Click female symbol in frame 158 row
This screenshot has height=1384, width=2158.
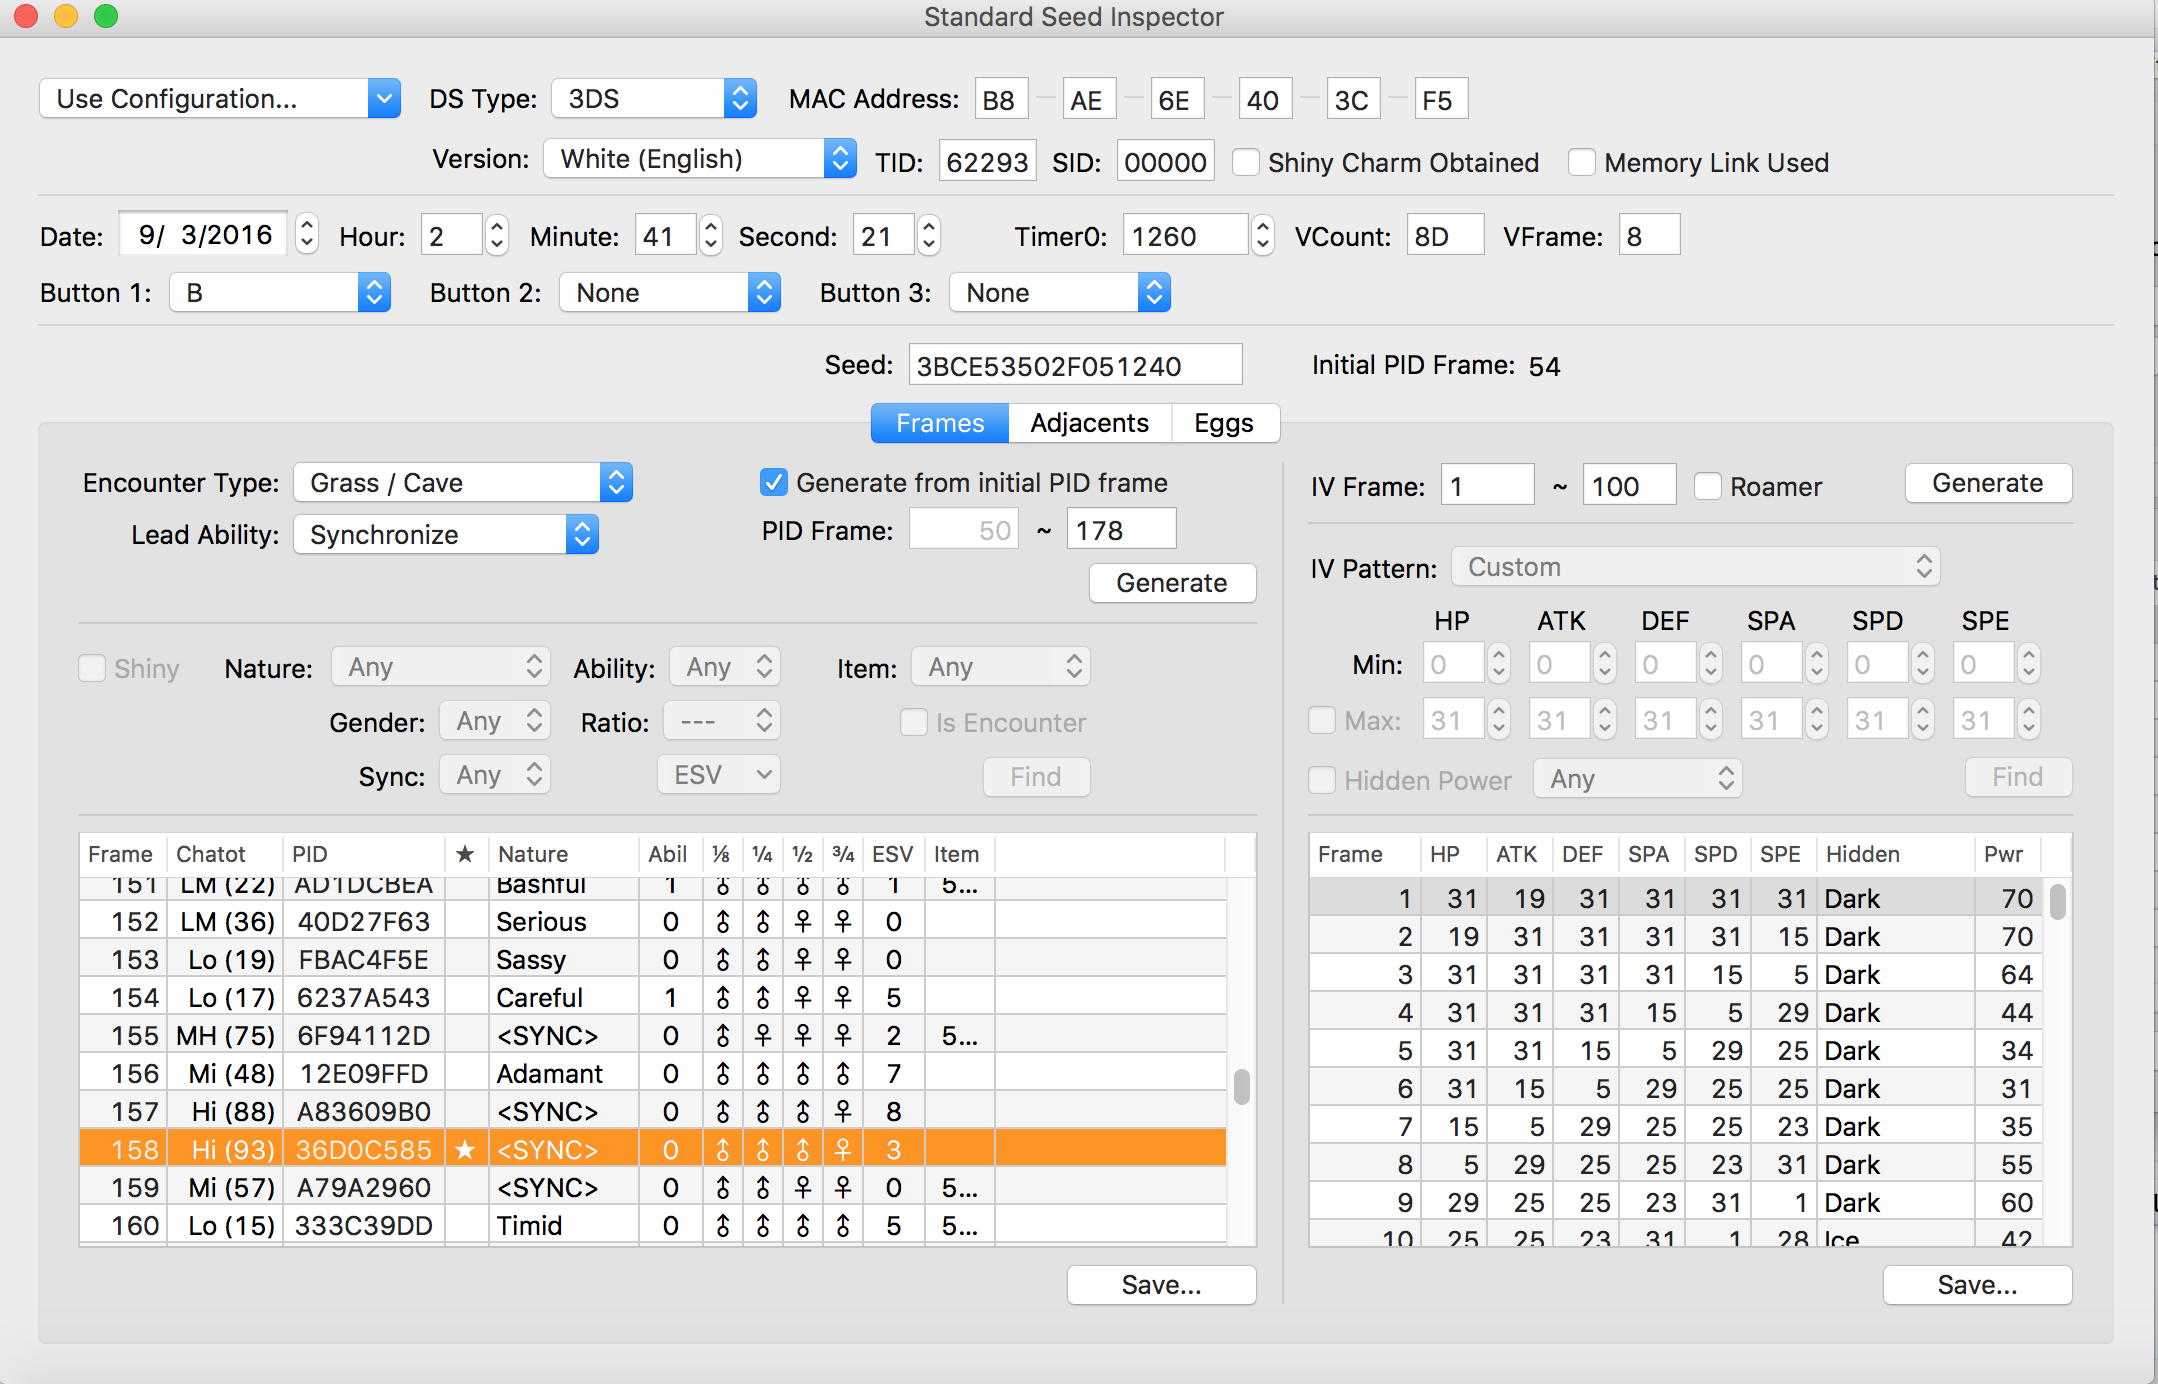pyautogui.click(x=842, y=1150)
